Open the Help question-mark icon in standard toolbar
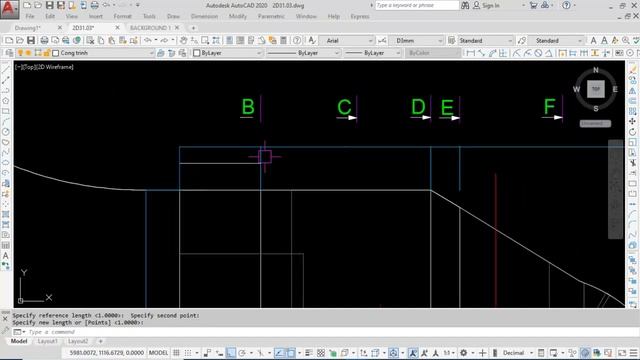 [297, 40]
